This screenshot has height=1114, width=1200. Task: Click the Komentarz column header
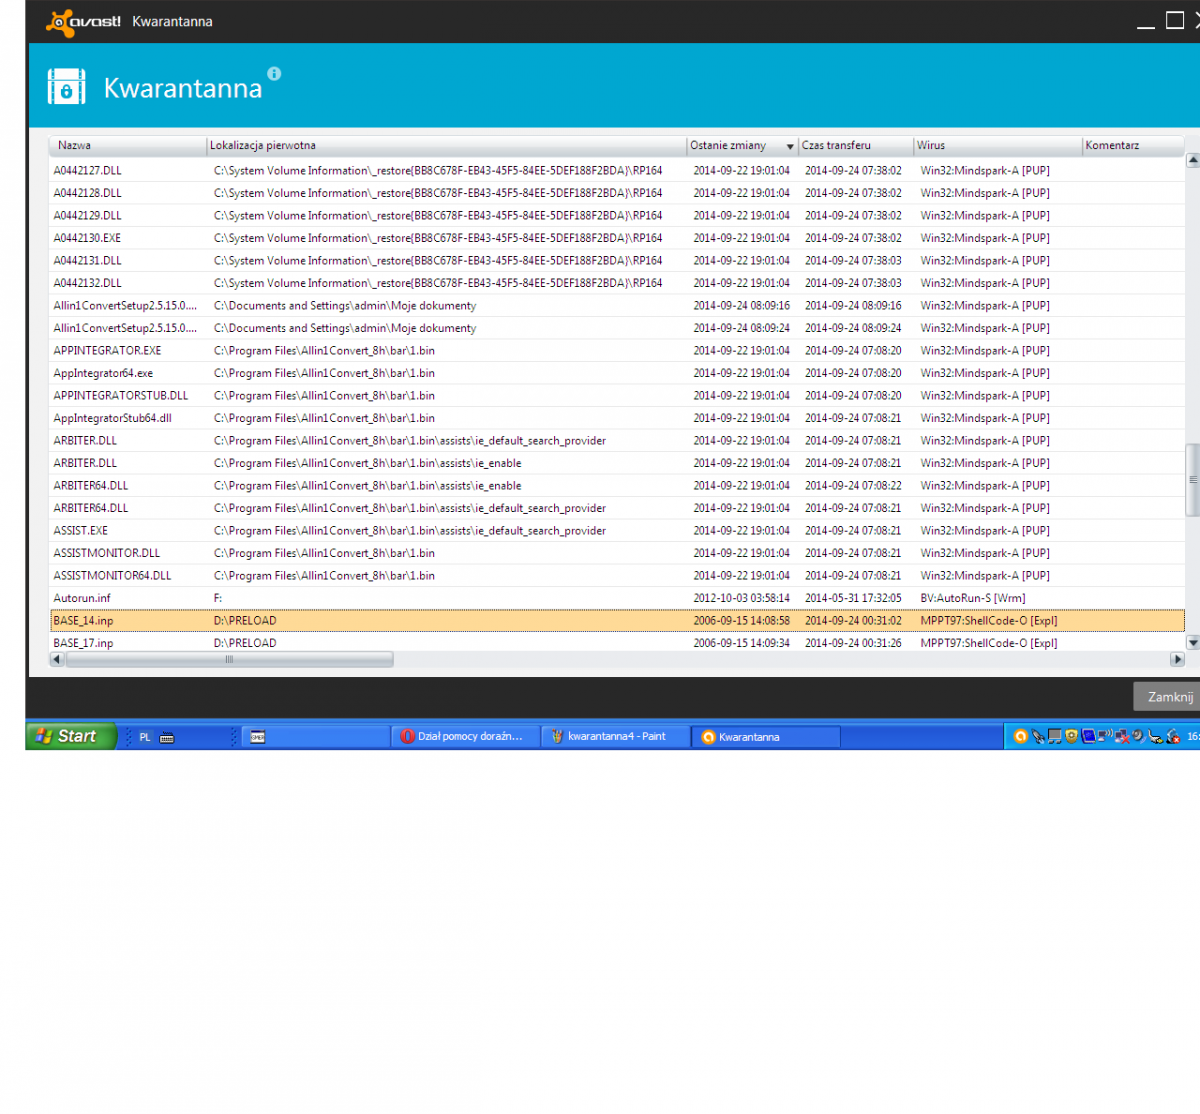pos(1133,146)
